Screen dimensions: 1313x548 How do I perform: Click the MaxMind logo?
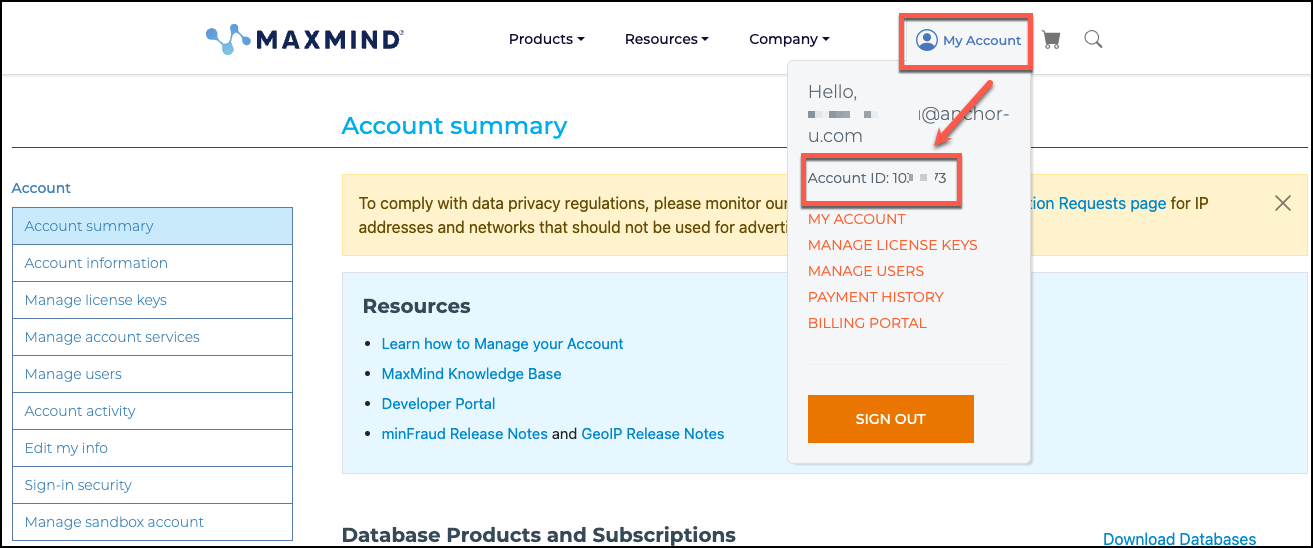304,40
